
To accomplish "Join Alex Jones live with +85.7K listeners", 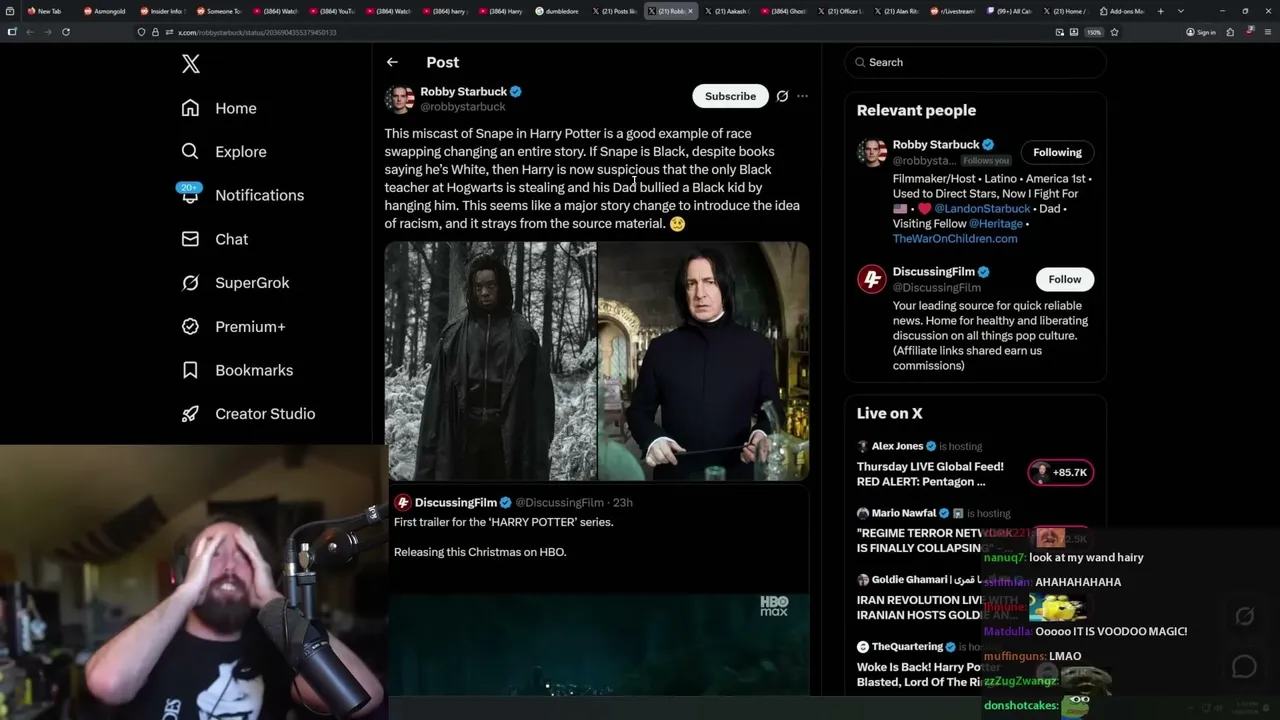I will [x=1061, y=472].
